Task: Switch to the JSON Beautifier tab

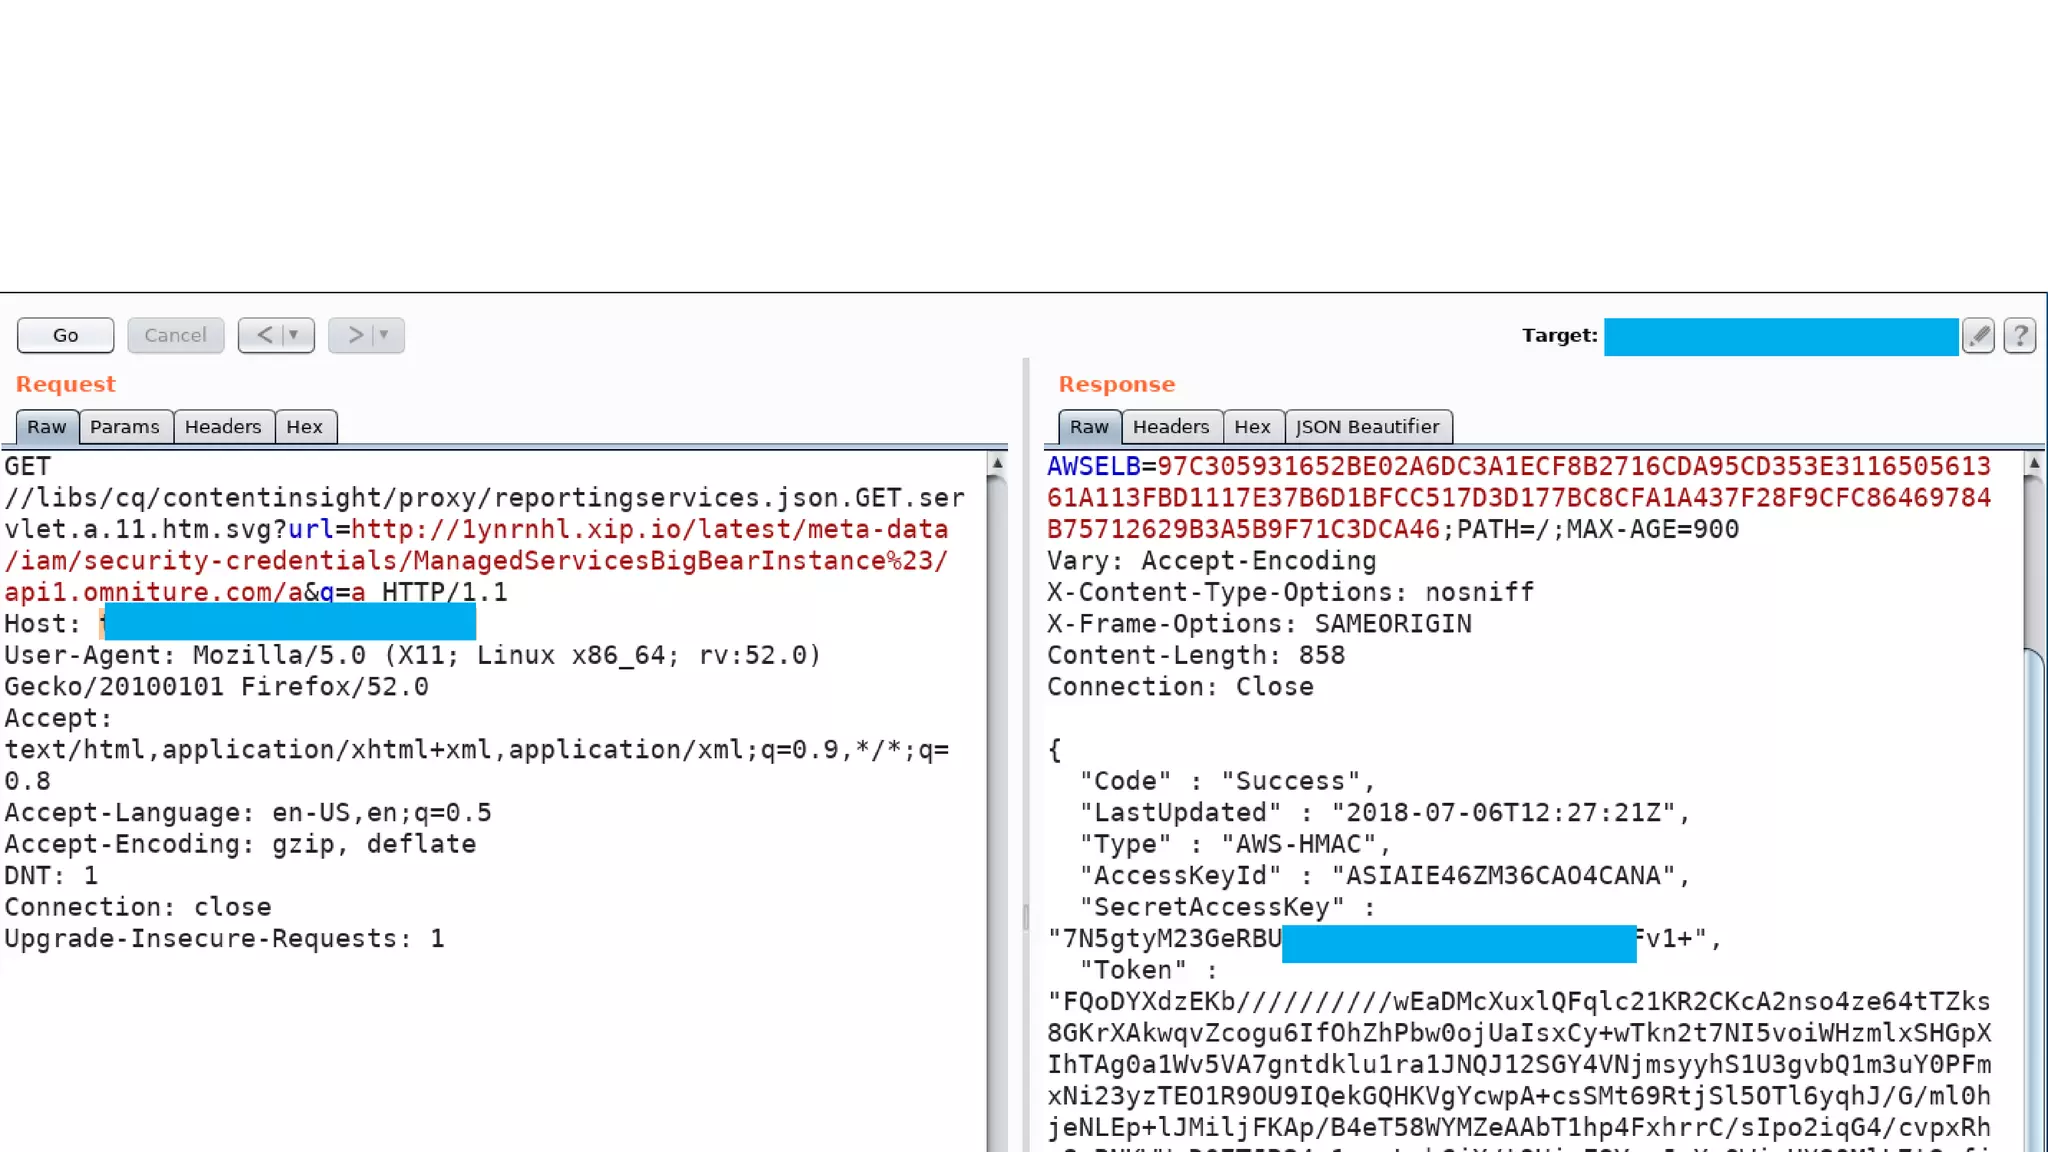Action: coord(1367,427)
